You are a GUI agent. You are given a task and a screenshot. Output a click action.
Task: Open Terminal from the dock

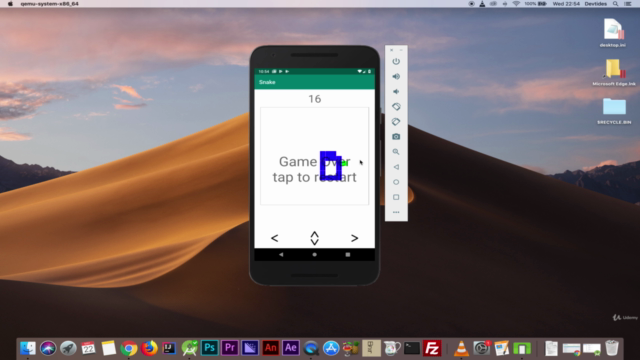click(x=412, y=348)
